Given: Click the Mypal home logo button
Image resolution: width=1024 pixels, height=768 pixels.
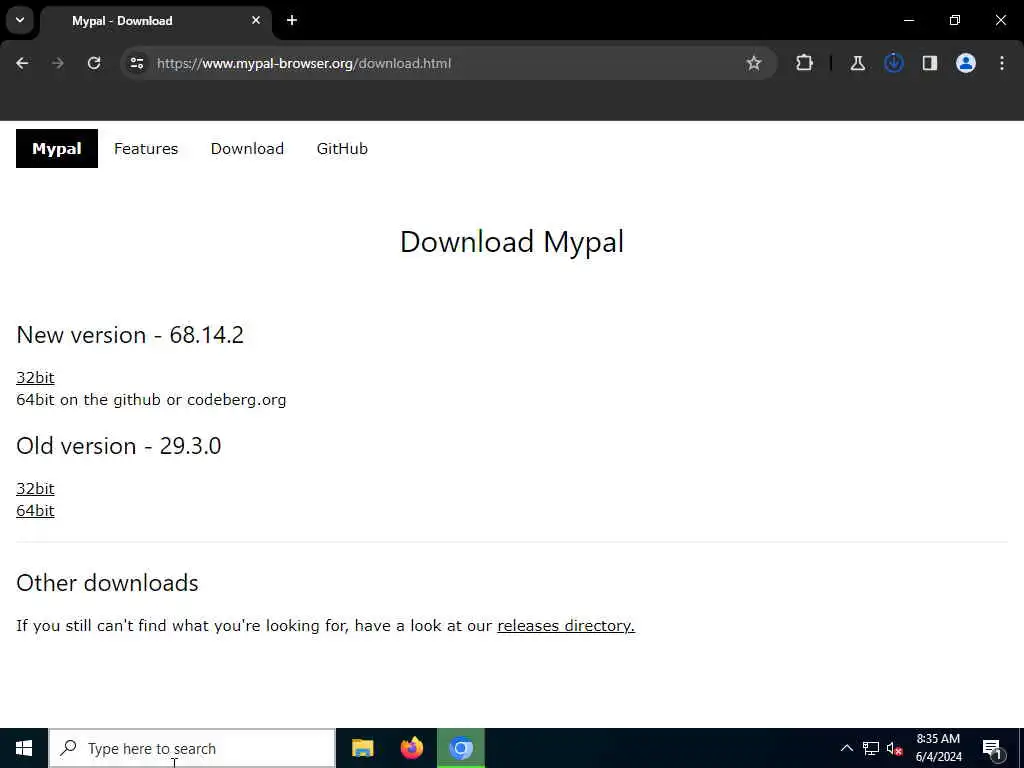Looking at the screenshot, I should click(x=57, y=148).
